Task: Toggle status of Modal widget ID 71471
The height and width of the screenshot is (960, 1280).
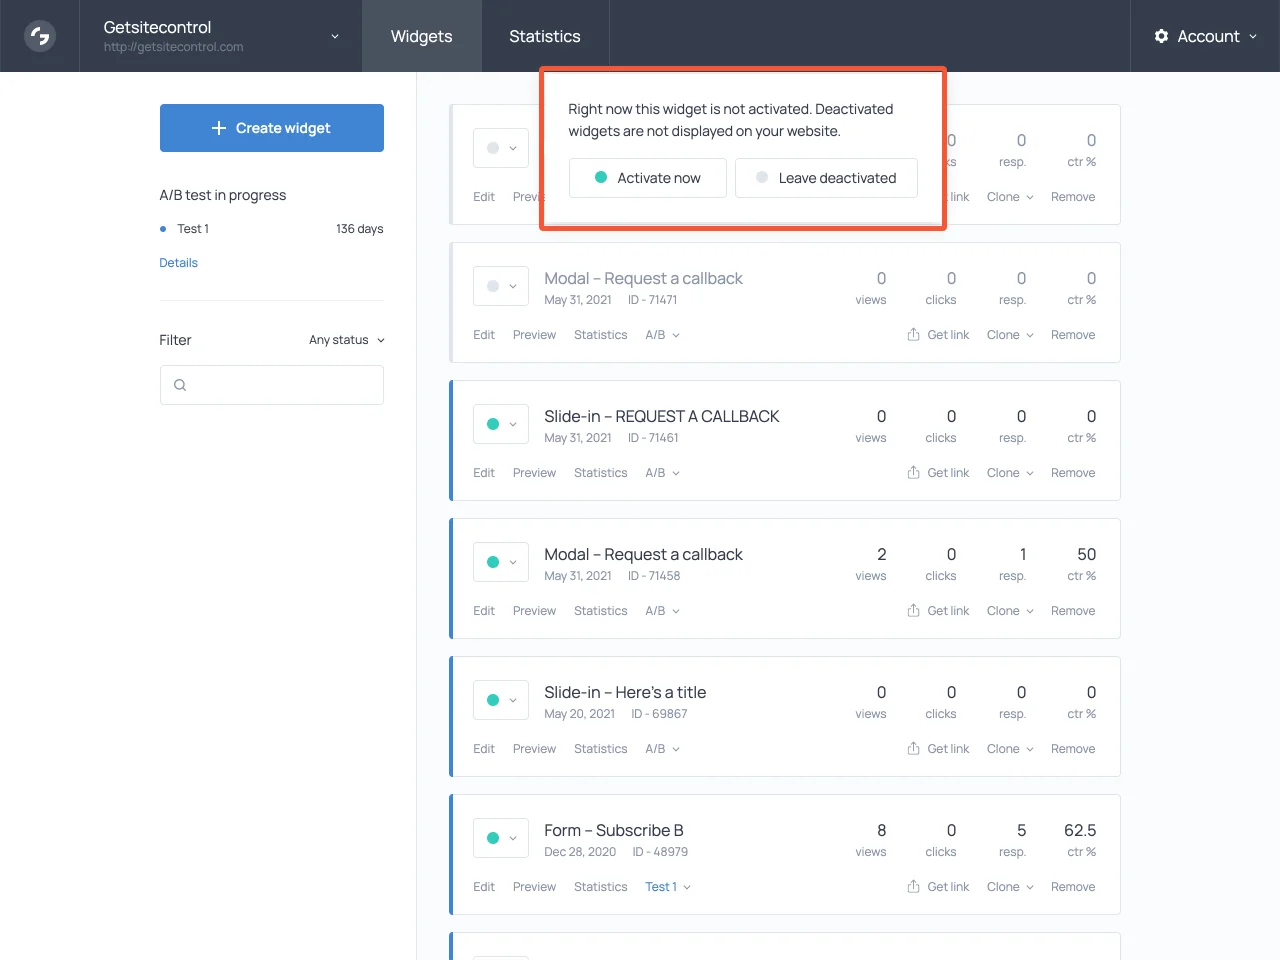Action: [501, 286]
